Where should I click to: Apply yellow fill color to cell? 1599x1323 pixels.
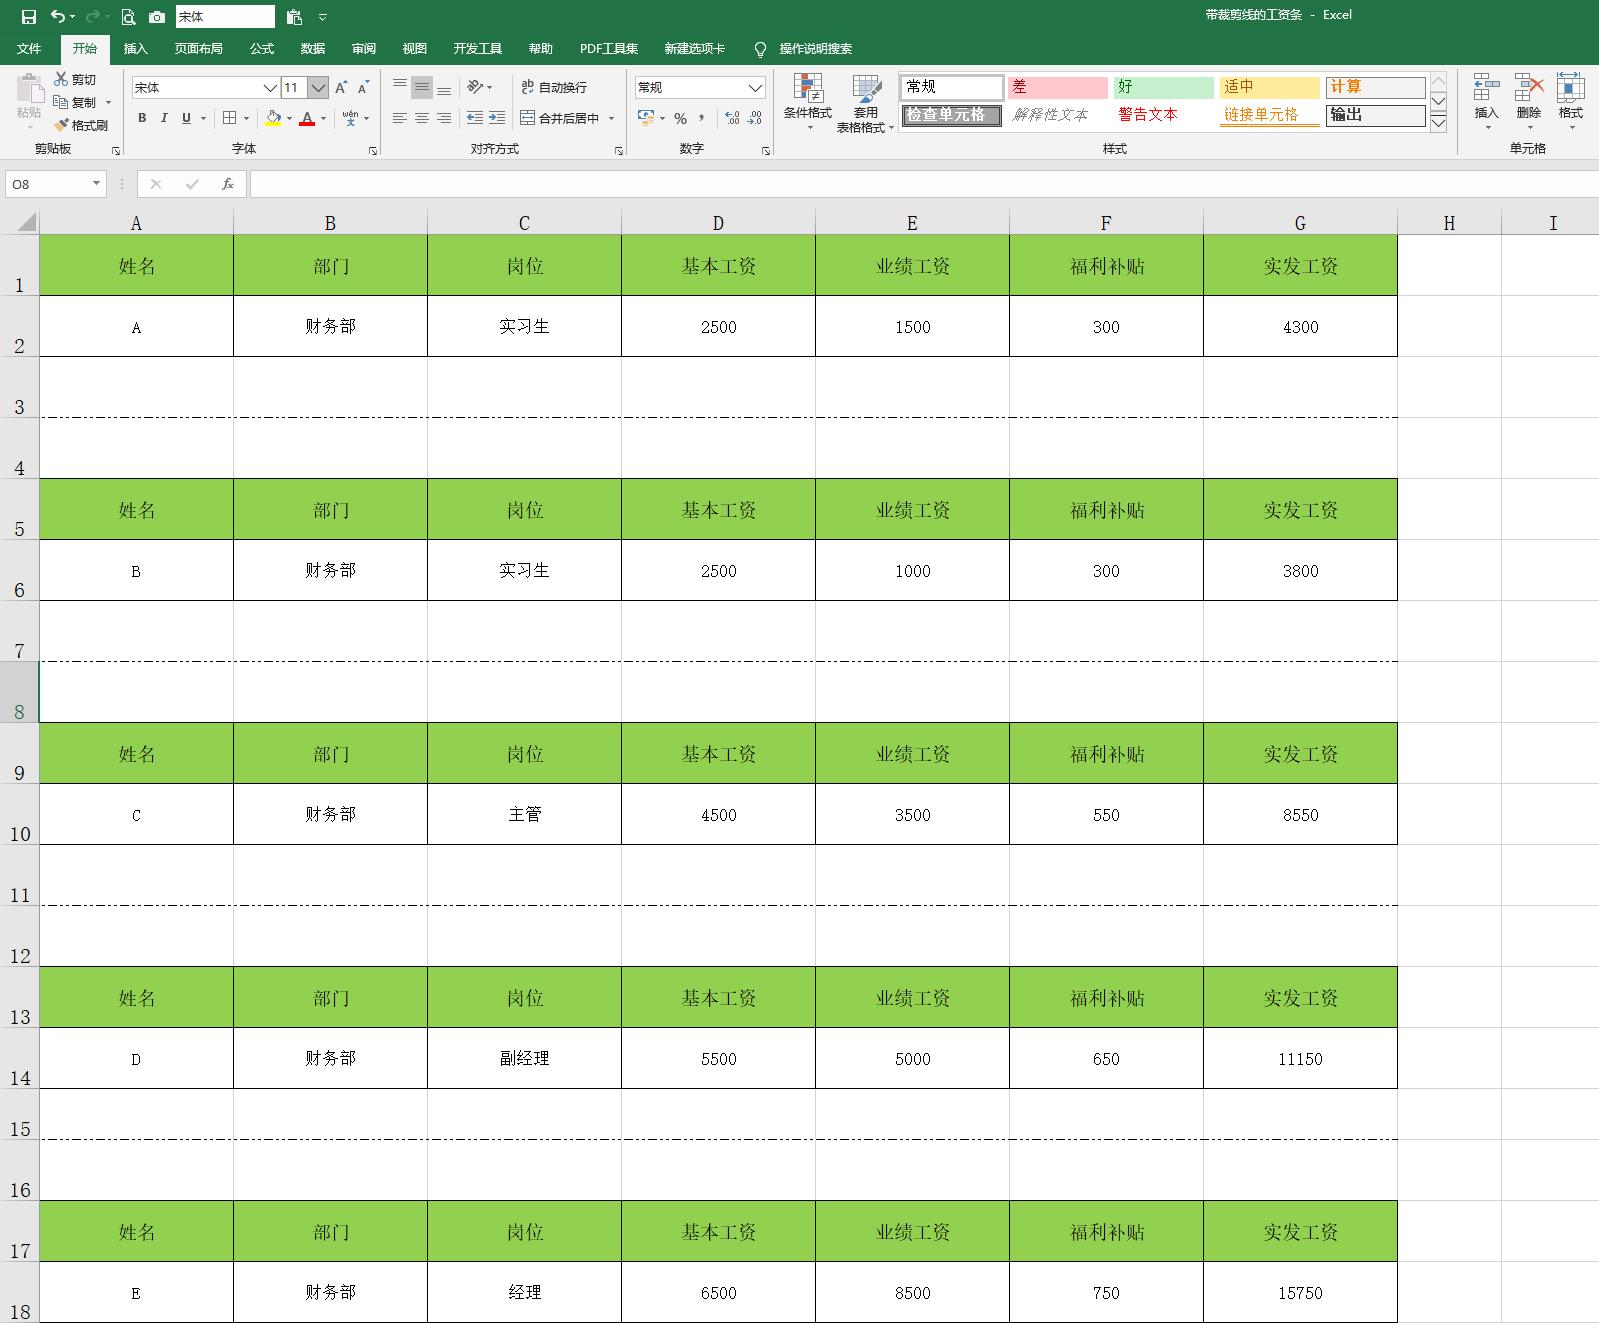[273, 118]
